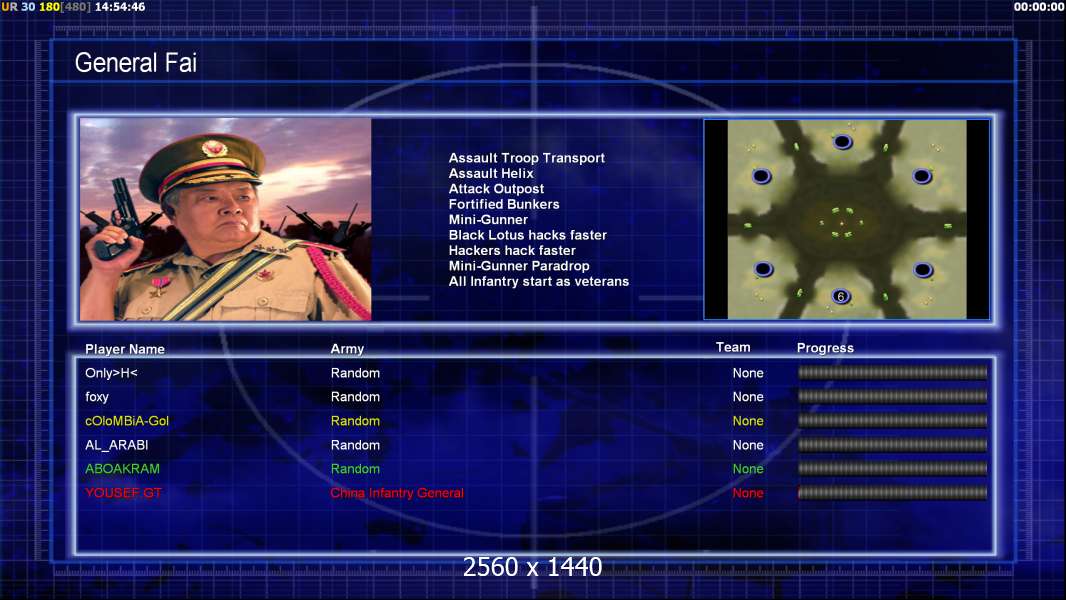This screenshot has width=1066, height=600.
Task: Select start position marker numbered 6 on map
Action: (841, 296)
